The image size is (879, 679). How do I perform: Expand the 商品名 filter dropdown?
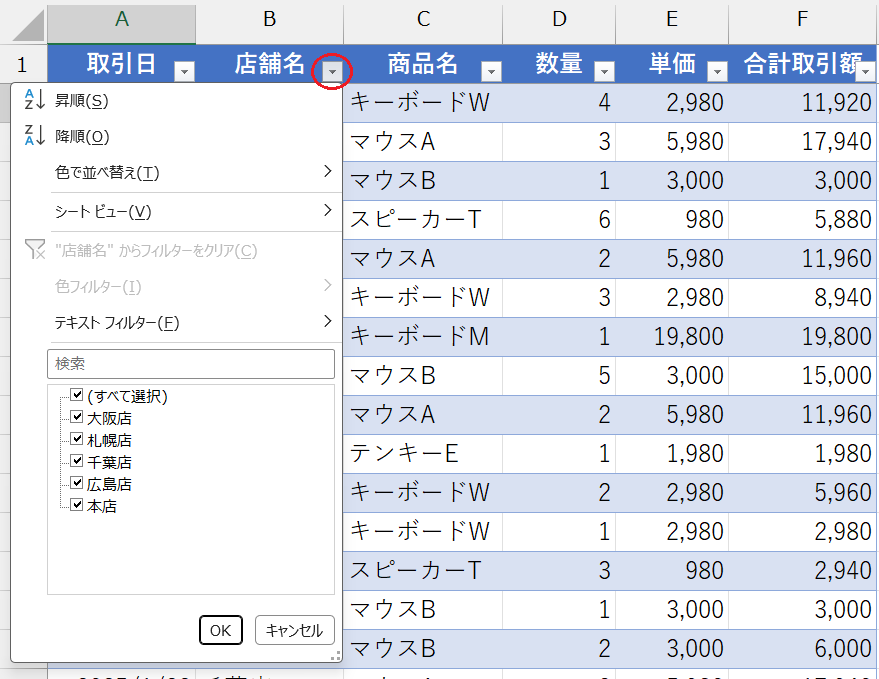coord(490,71)
